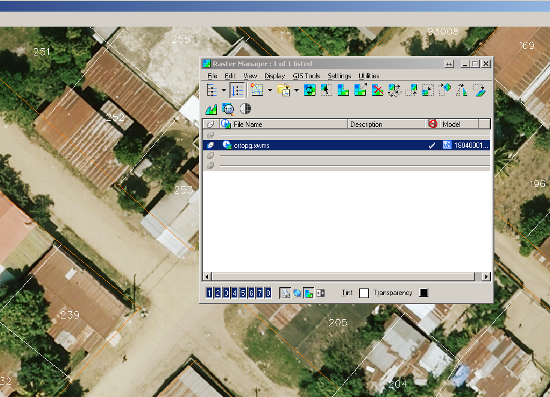
Task: Click the reload raster icon with circular arrows
Action: point(310,90)
